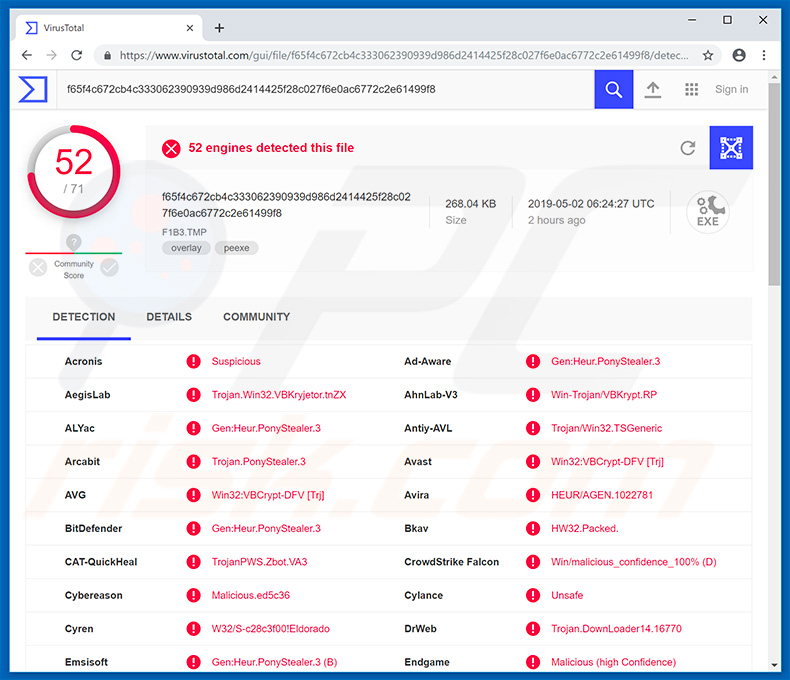Click the vertical page scrollbar thumb
This screenshot has width=790, height=680.
(x=774, y=184)
